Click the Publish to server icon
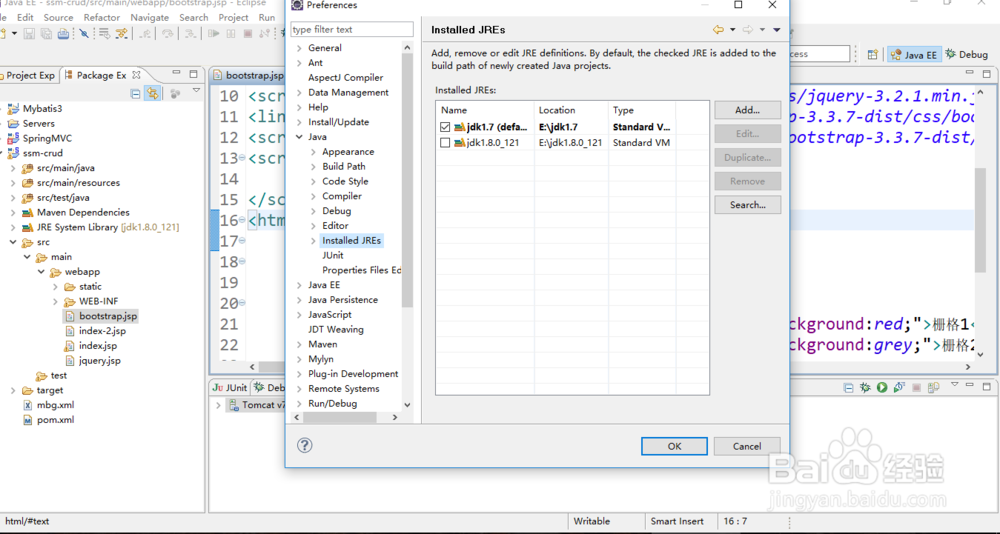Viewport: 1000px width, 534px height. coord(934,387)
